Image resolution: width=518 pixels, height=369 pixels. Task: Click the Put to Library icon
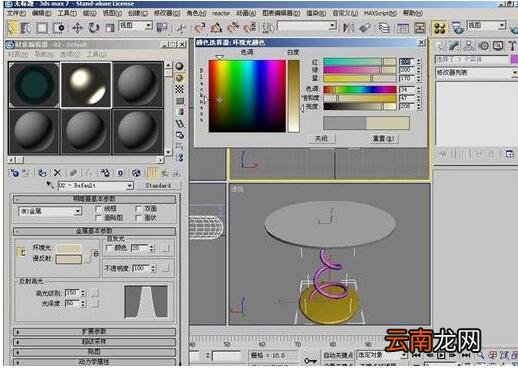[x=105, y=173]
